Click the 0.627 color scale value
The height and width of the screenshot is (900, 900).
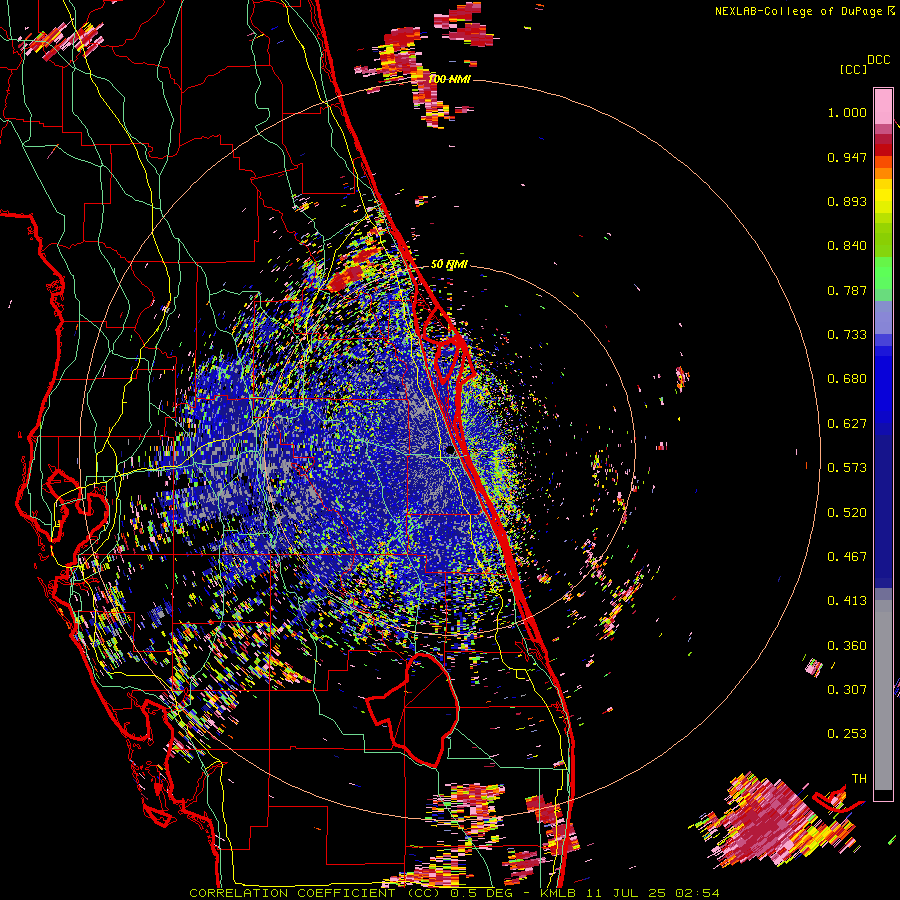click(847, 424)
